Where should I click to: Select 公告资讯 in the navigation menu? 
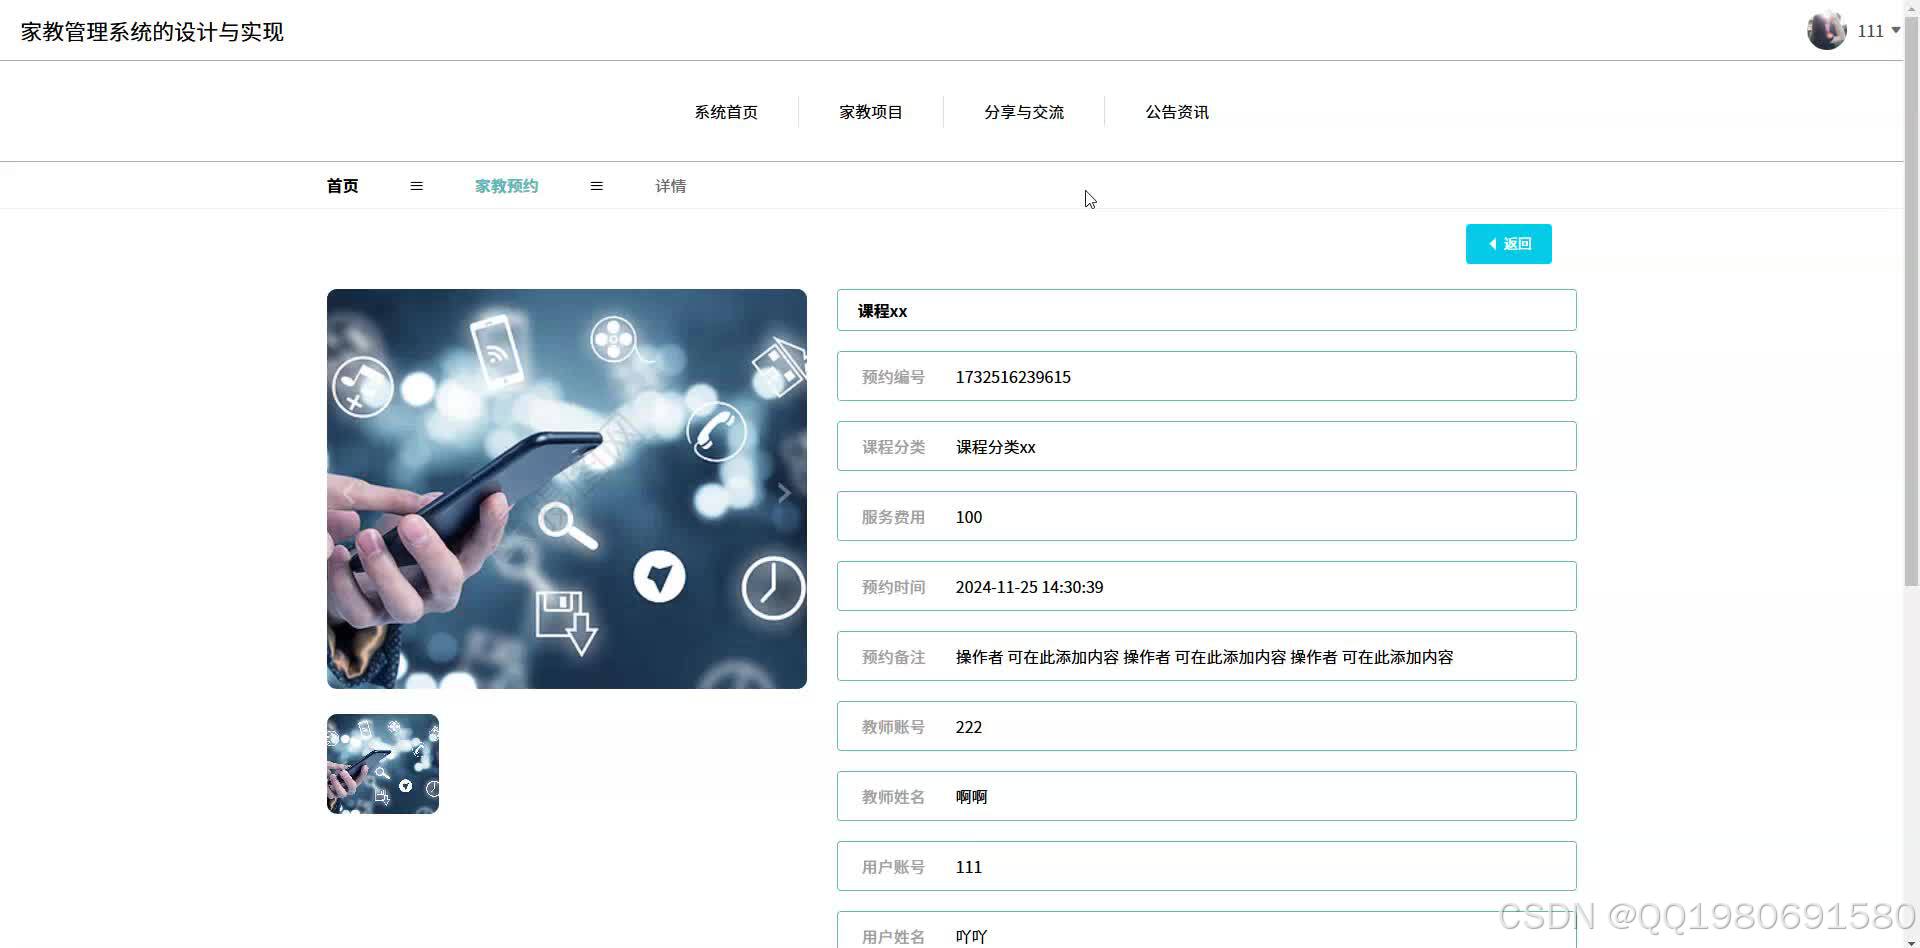[x=1177, y=112]
